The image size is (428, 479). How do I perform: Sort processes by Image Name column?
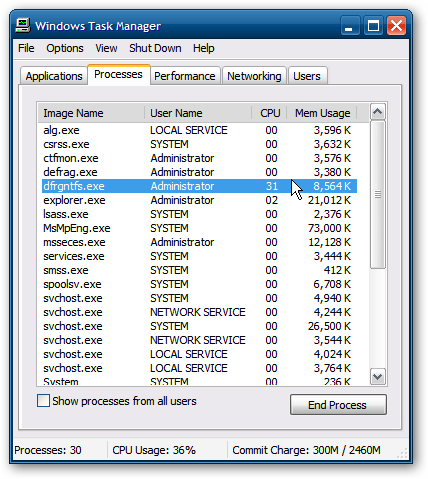coord(91,113)
